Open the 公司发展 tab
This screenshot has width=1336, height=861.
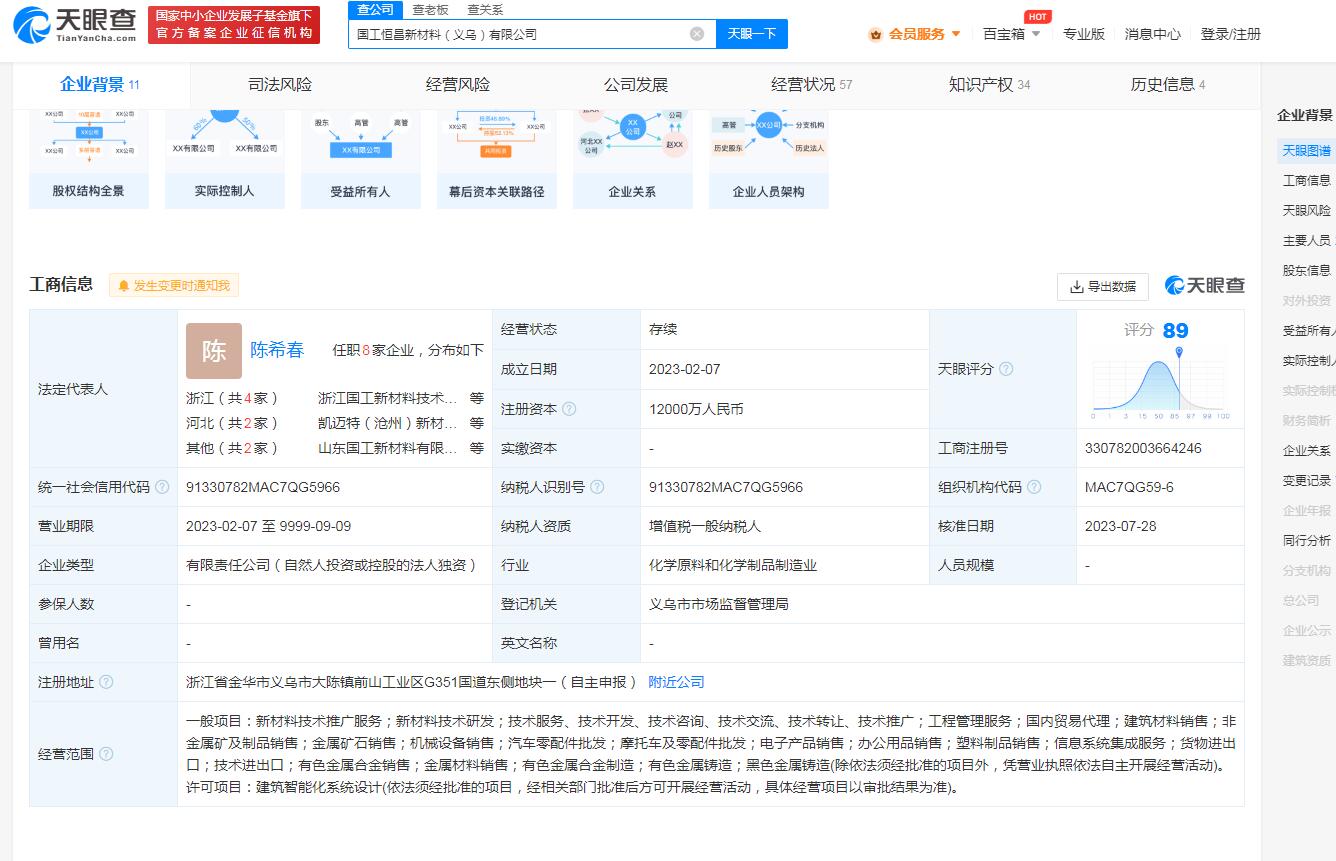click(636, 84)
